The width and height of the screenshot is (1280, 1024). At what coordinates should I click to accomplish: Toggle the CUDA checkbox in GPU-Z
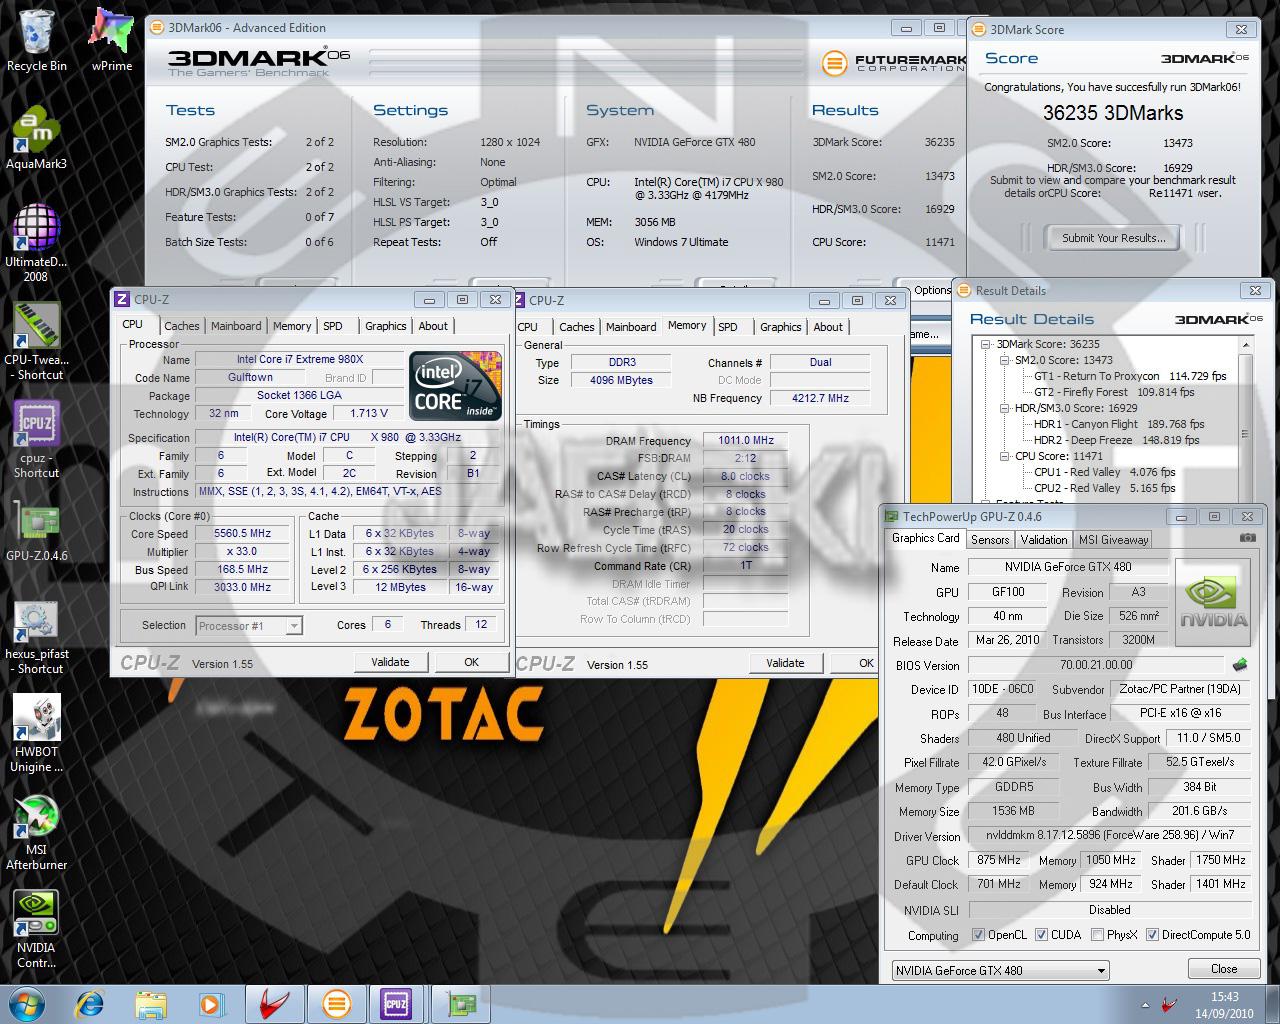(x=1041, y=935)
